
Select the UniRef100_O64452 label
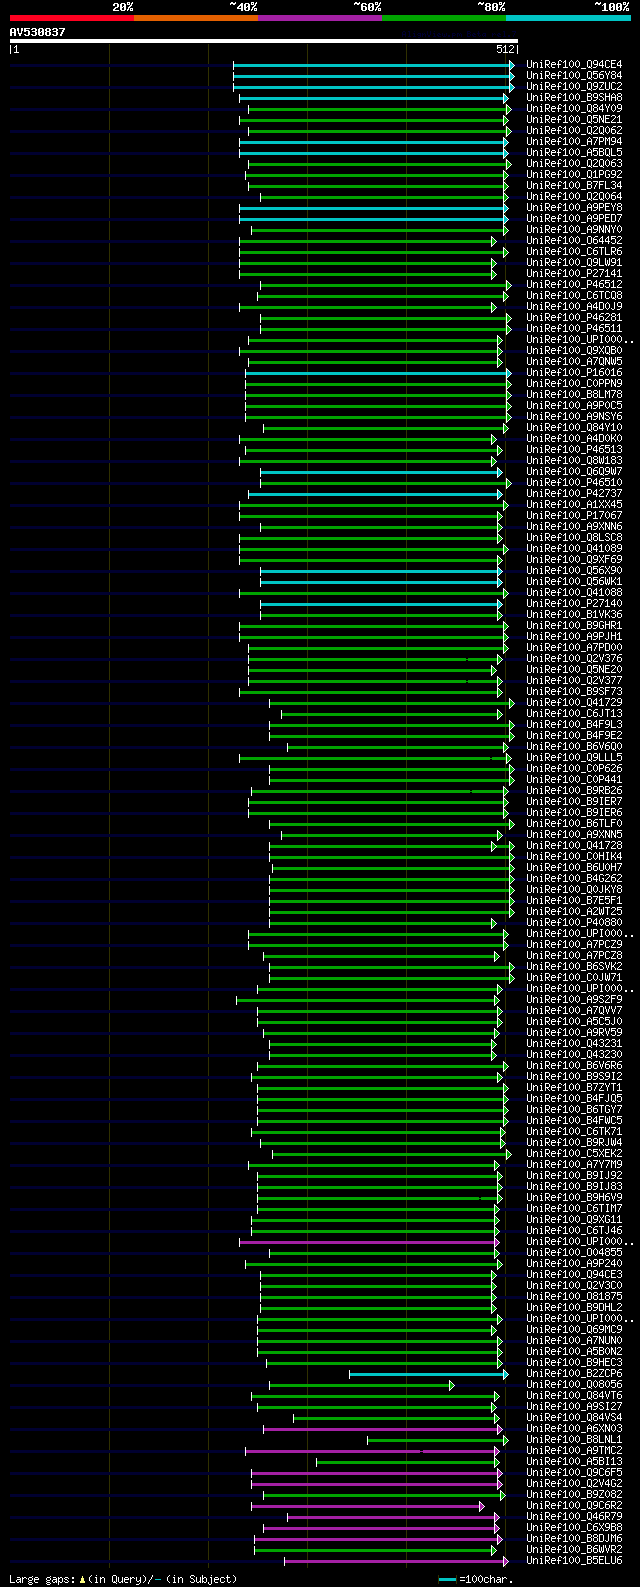[x=574, y=240]
